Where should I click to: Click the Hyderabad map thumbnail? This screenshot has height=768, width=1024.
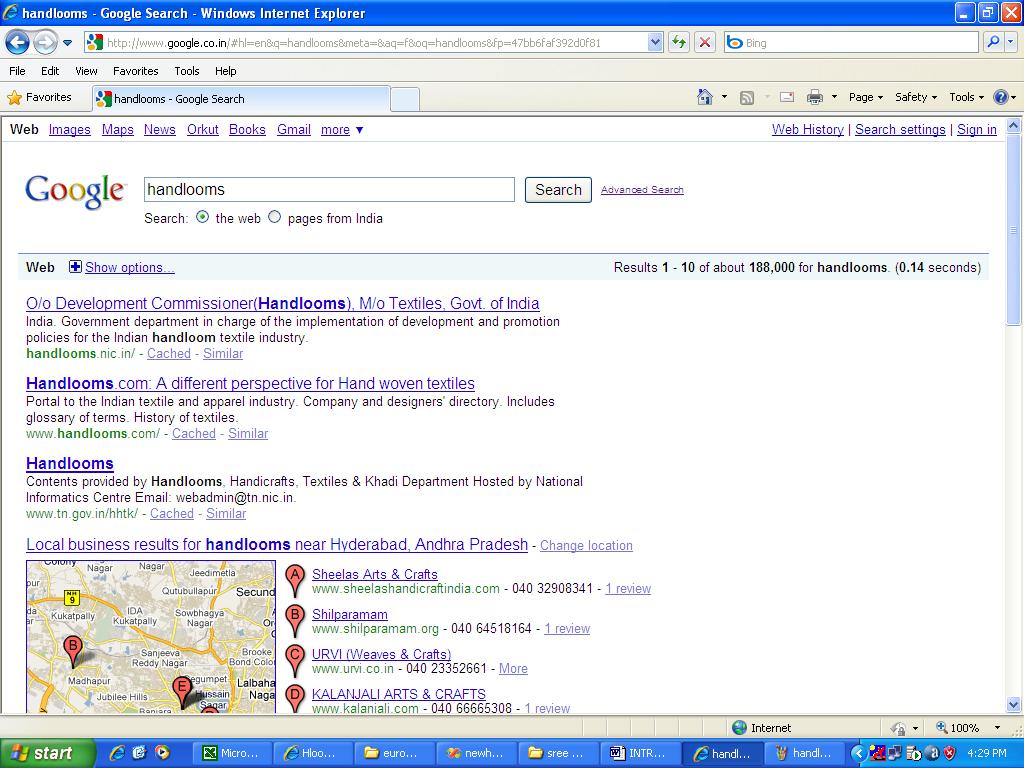click(x=151, y=636)
